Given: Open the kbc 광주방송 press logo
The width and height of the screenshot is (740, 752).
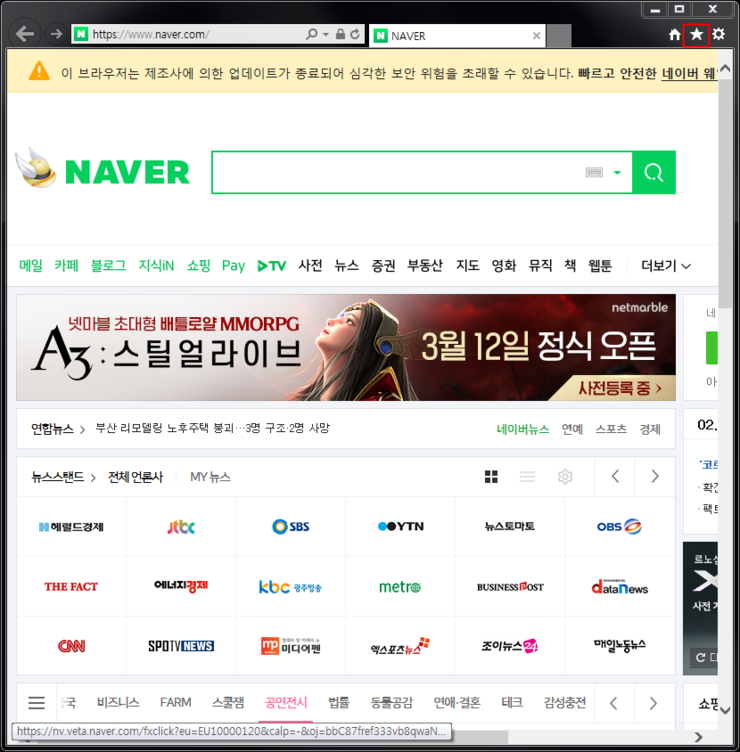Looking at the screenshot, I should click(290, 587).
